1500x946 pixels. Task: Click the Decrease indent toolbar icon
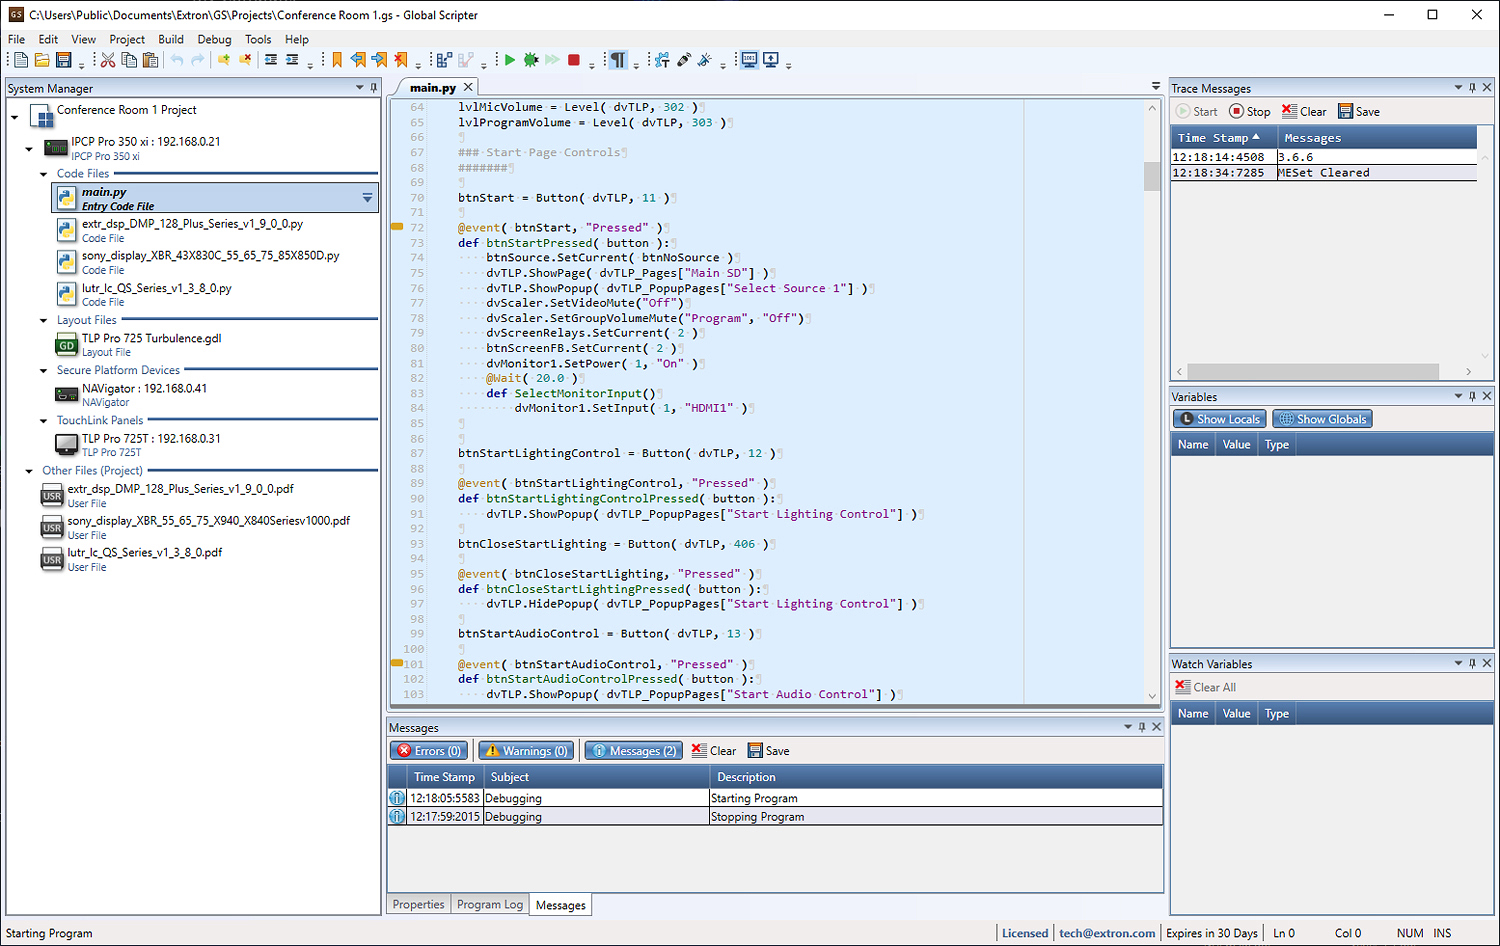coord(271,60)
